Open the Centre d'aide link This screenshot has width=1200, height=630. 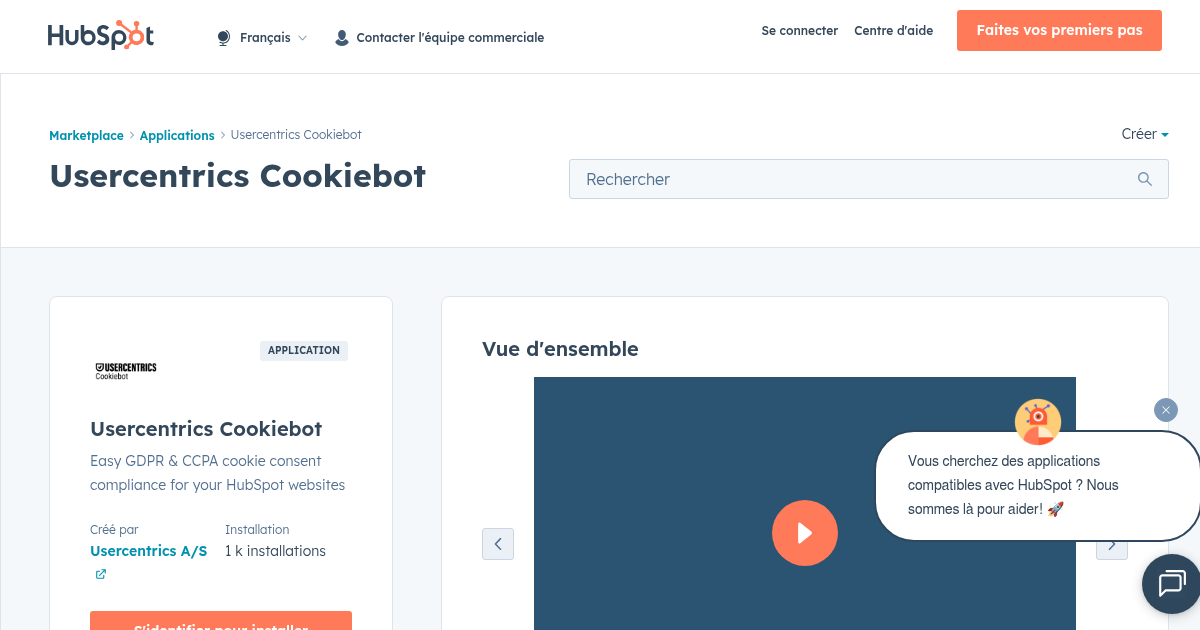pos(893,31)
